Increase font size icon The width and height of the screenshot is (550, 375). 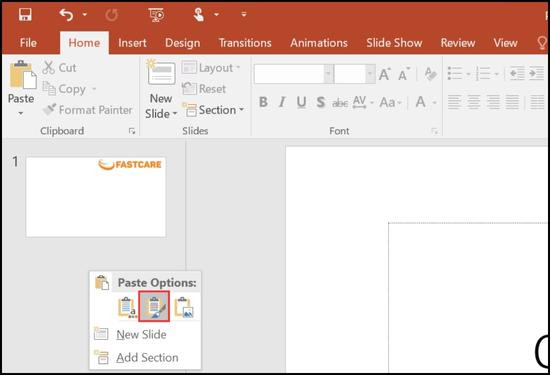point(384,74)
